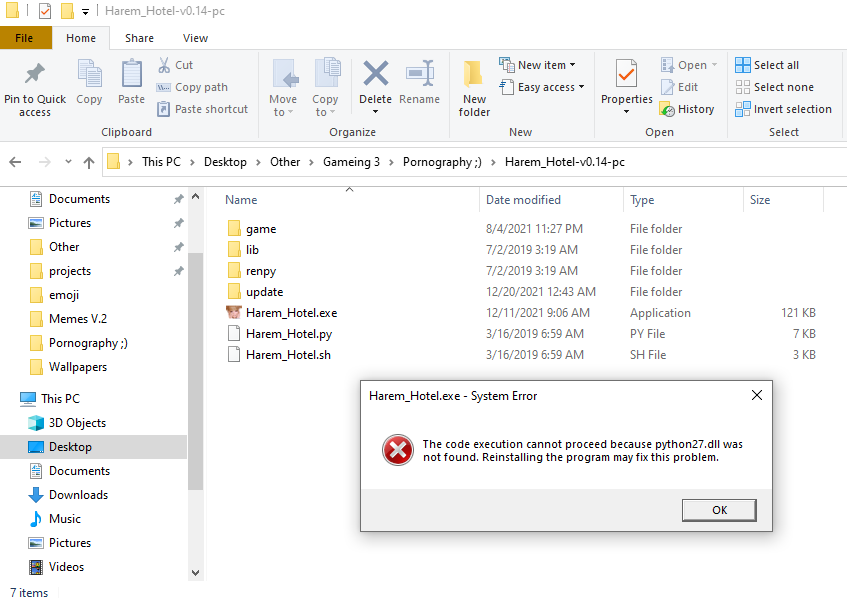The image size is (847, 599).
Task: Sort by the Name column header
Action: coord(241,200)
